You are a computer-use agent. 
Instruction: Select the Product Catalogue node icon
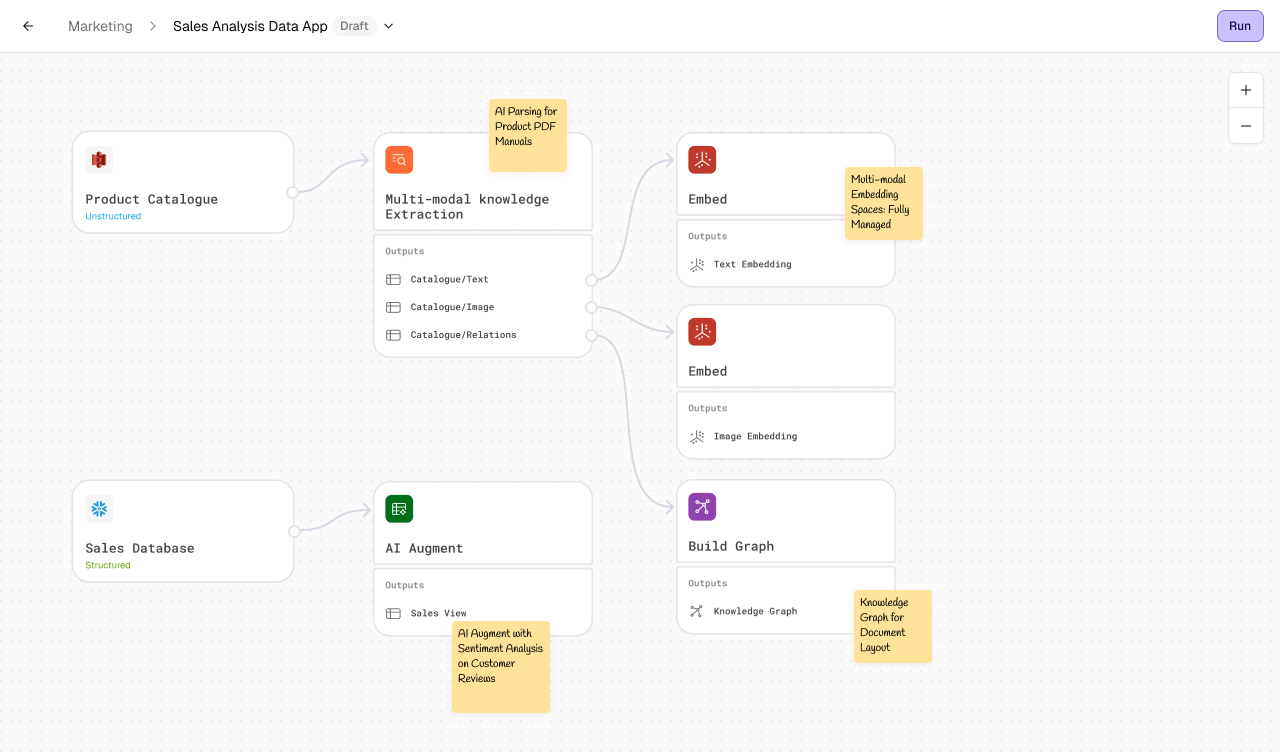coord(99,159)
